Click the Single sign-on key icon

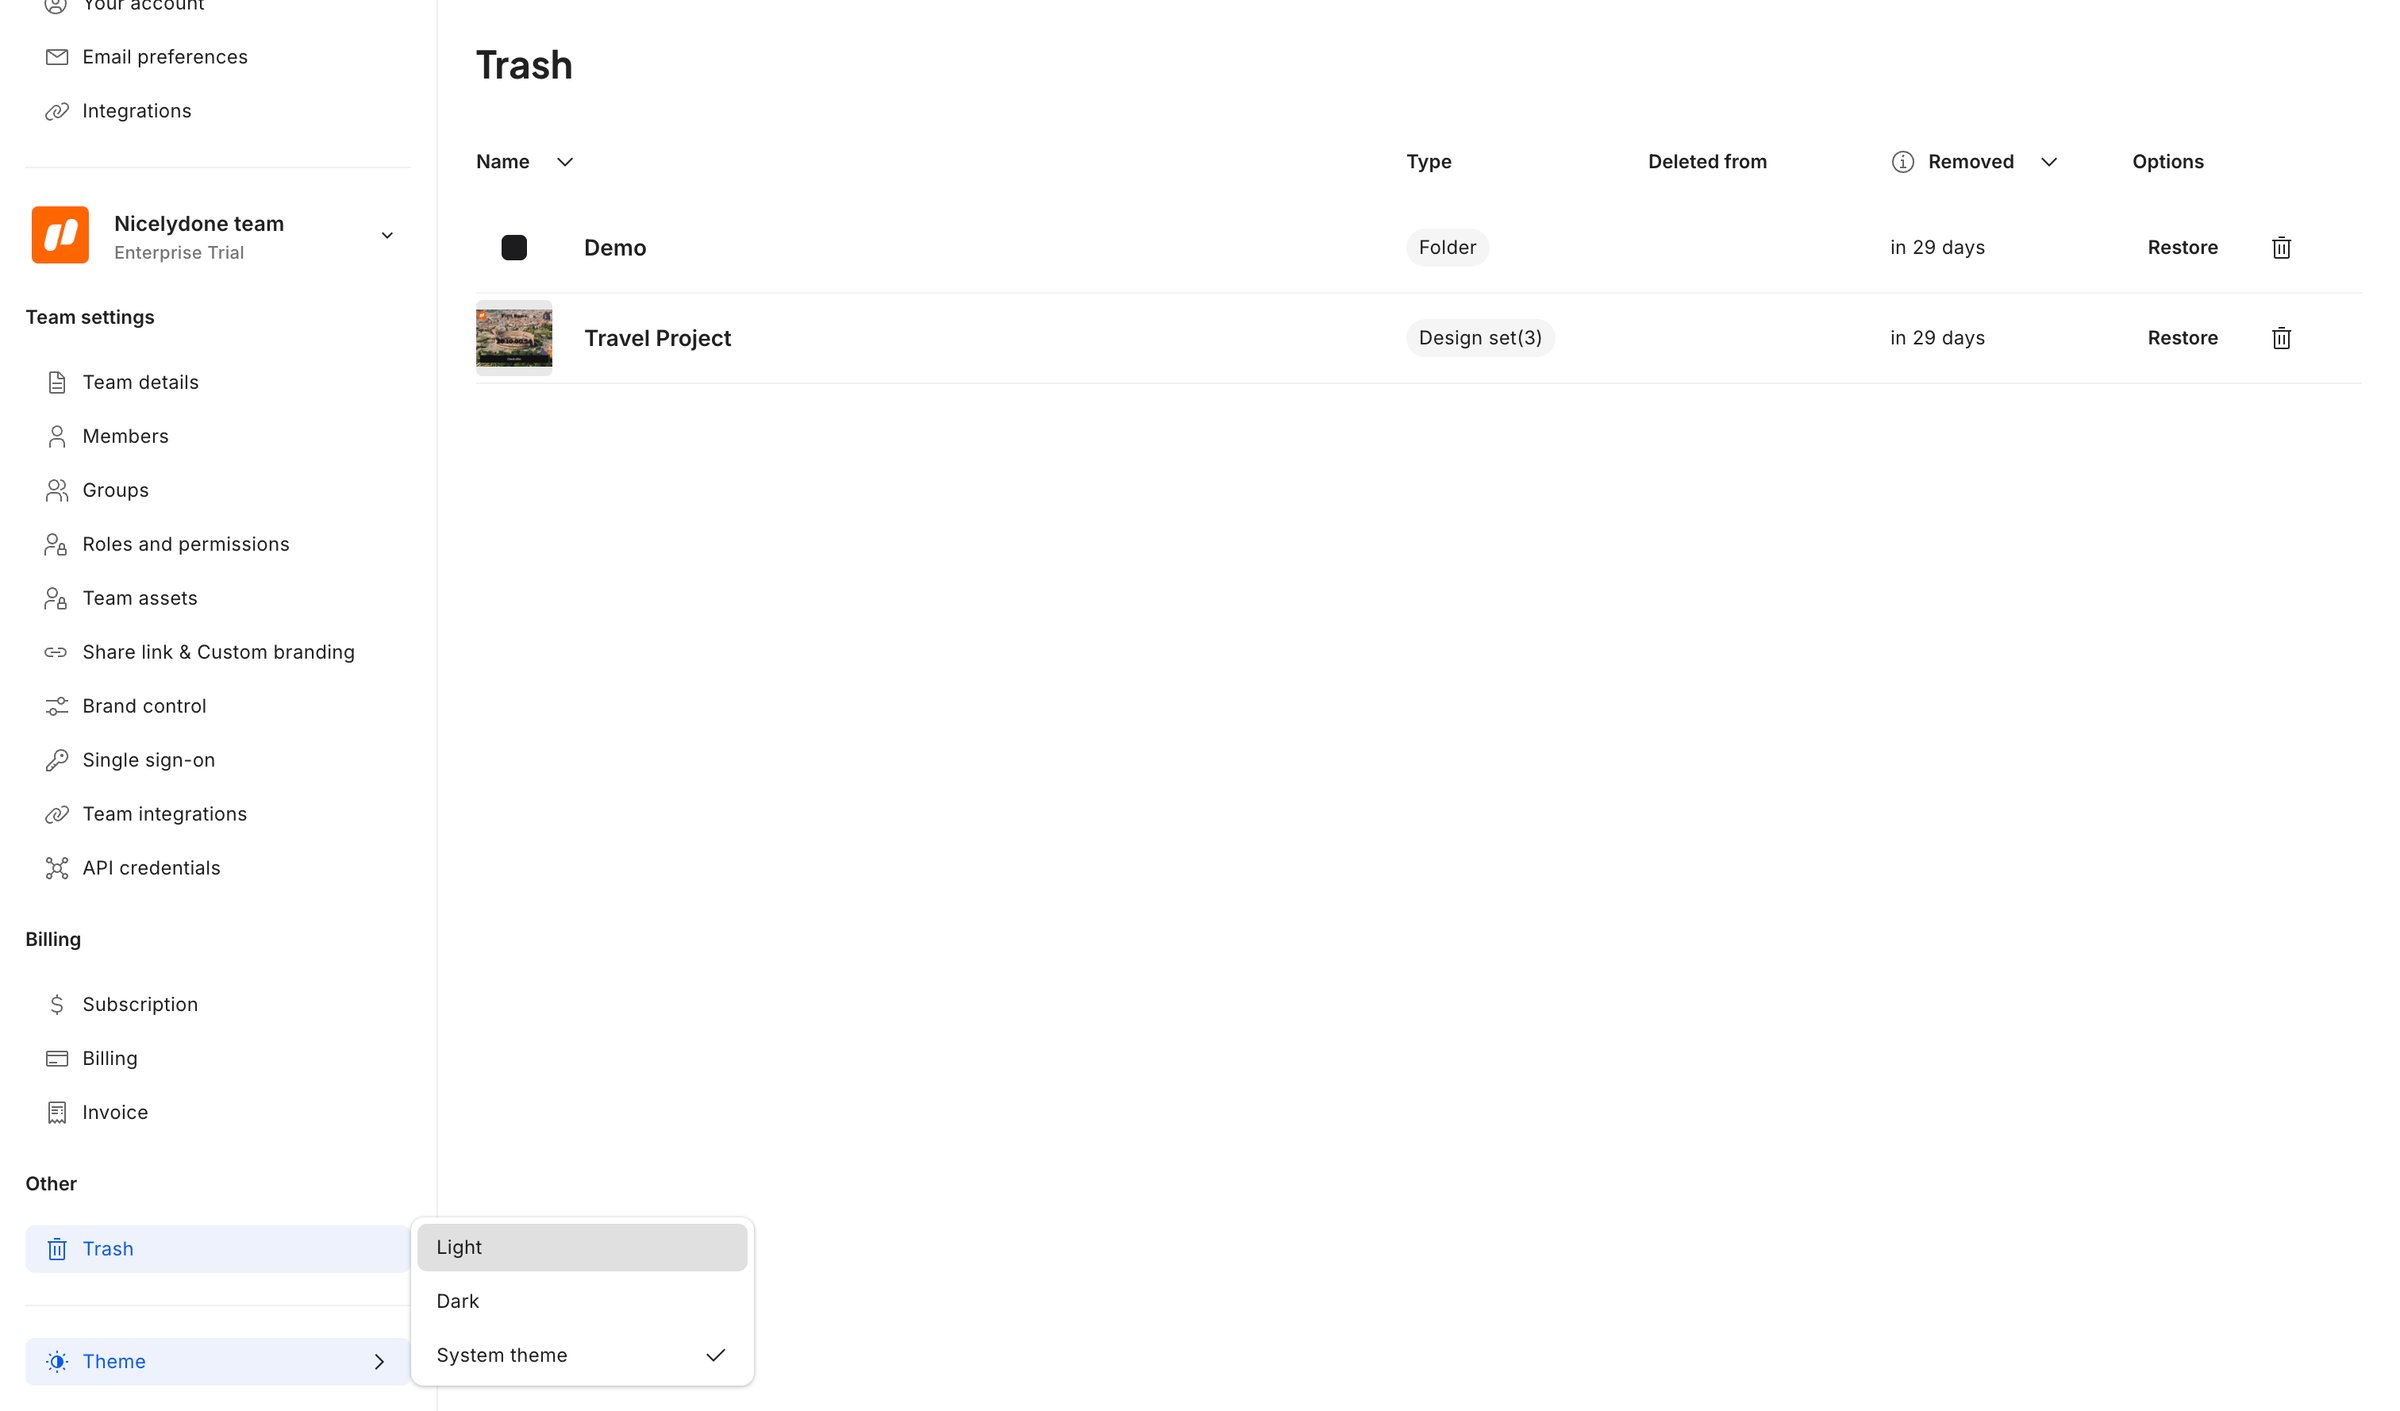tap(57, 760)
